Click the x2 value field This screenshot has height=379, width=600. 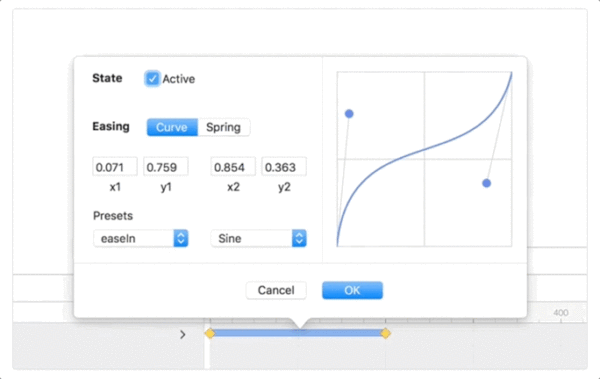233,167
